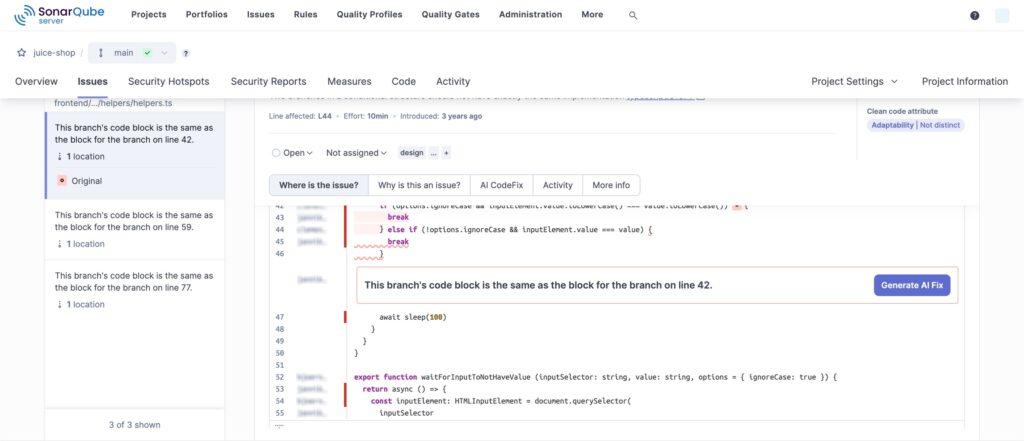Open the help question mark icon in top bar
The width and height of the screenshot is (1024, 441).
pos(975,16)
